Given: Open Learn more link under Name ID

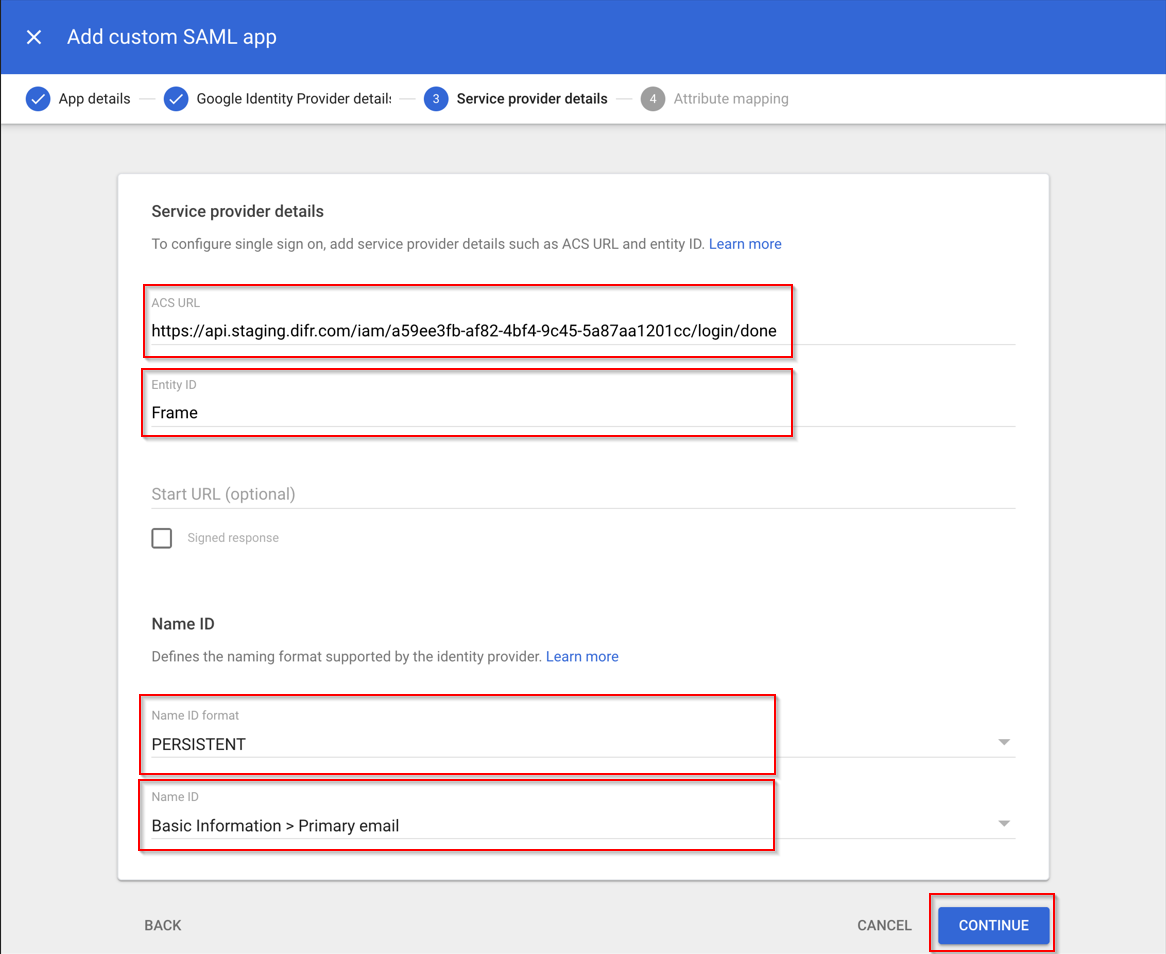Looking at the screenshot, I should pos(582,657).
